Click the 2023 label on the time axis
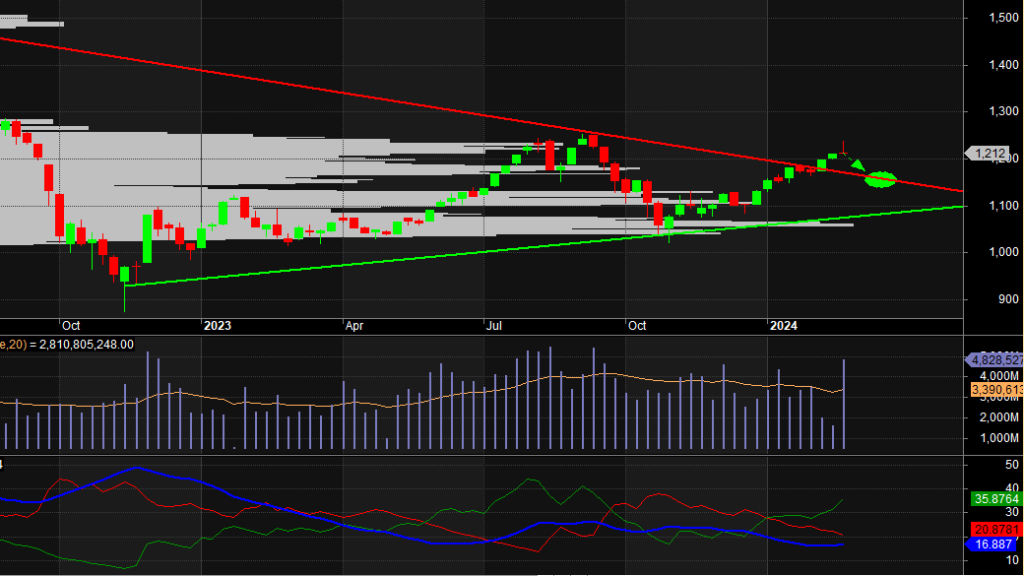This screenshot has height=576, width=1024. click(217, 326)
